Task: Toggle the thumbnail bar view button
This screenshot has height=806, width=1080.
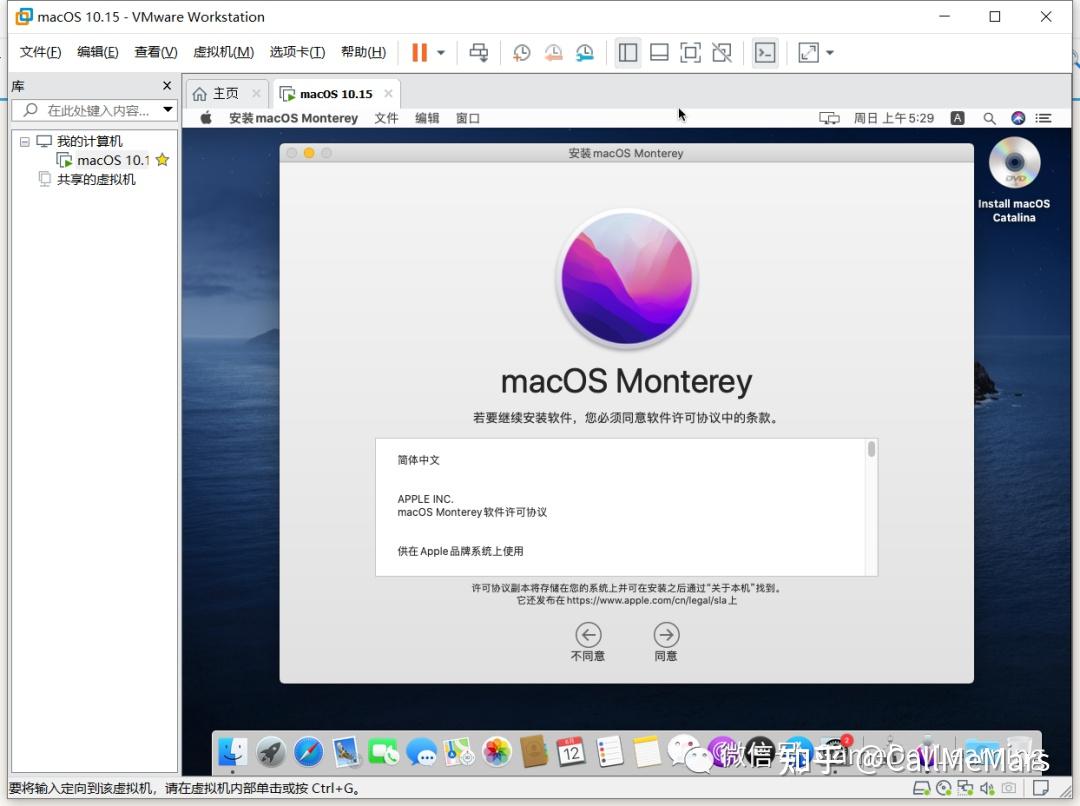Action: coord(659,52)
